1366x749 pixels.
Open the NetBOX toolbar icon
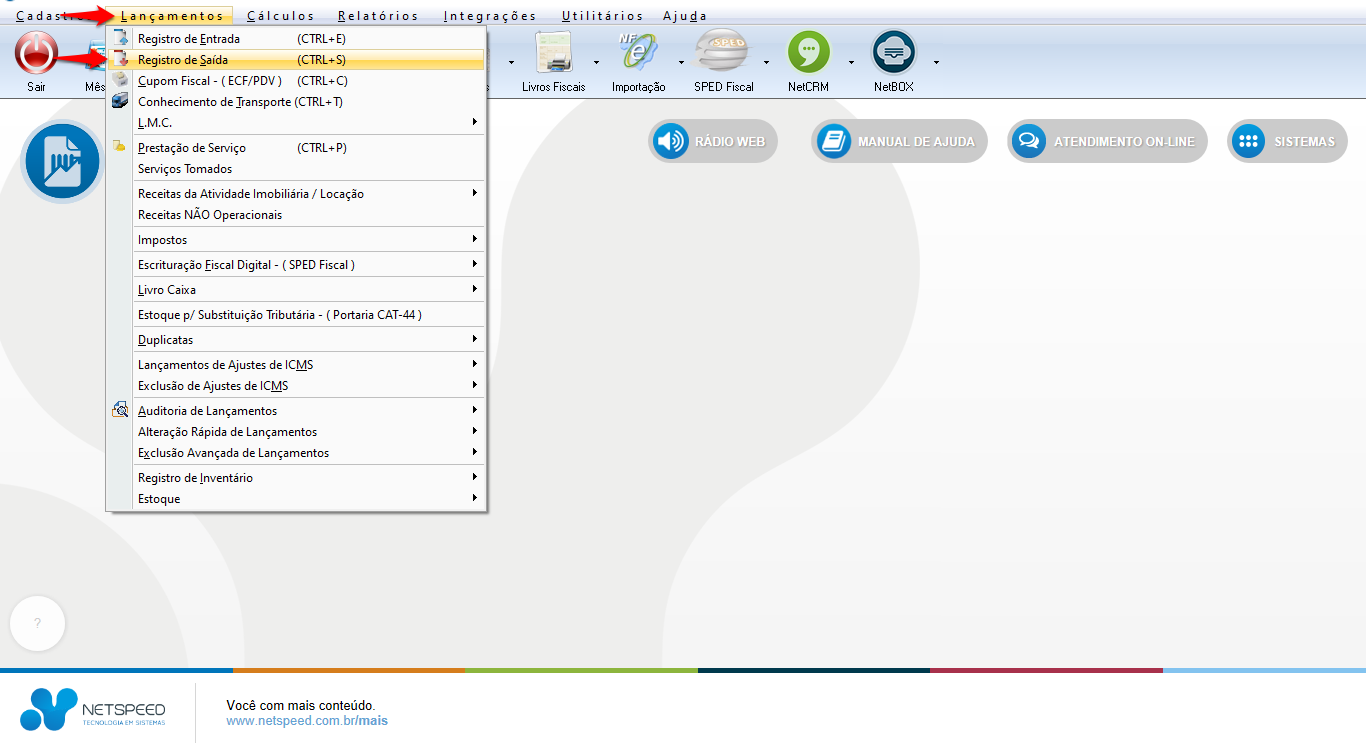(x=893, y=54)
